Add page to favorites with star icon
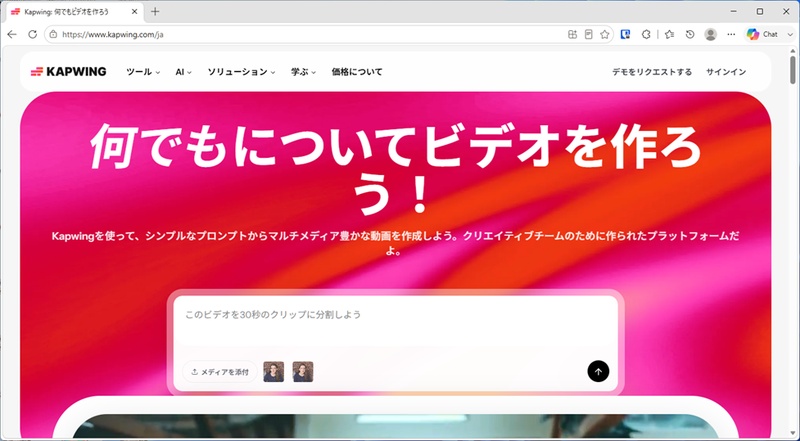Screen dimensions: 800x441 (605, 34)
